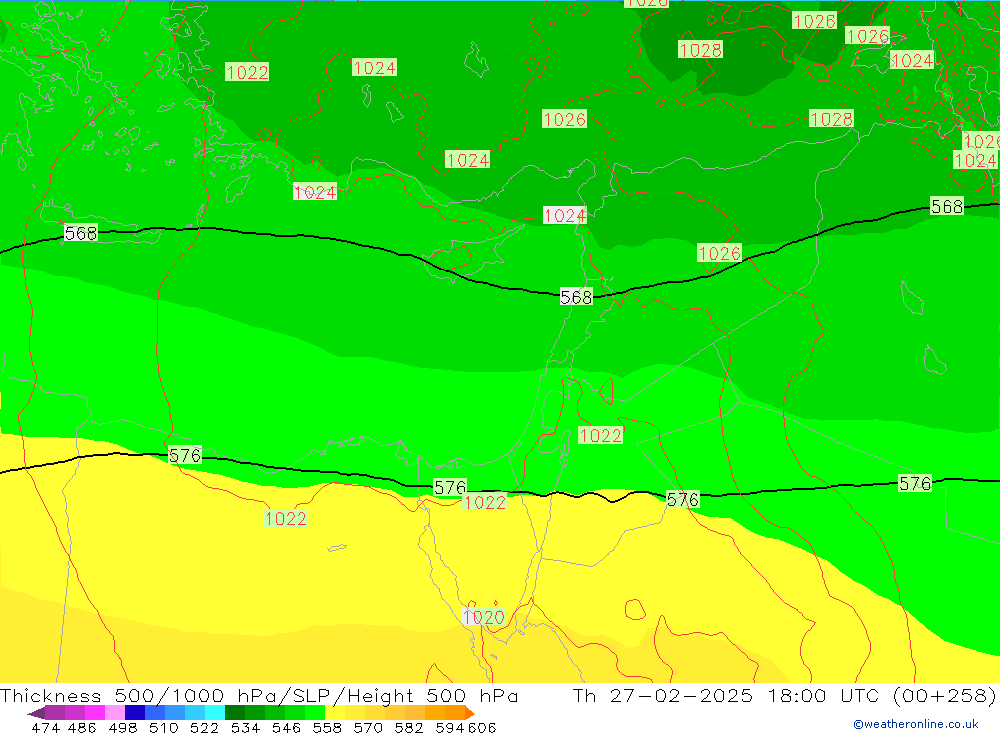This screenshot has width=1000, height=733.
Task: Click the '570' legend value
Action: click(368, 727)
